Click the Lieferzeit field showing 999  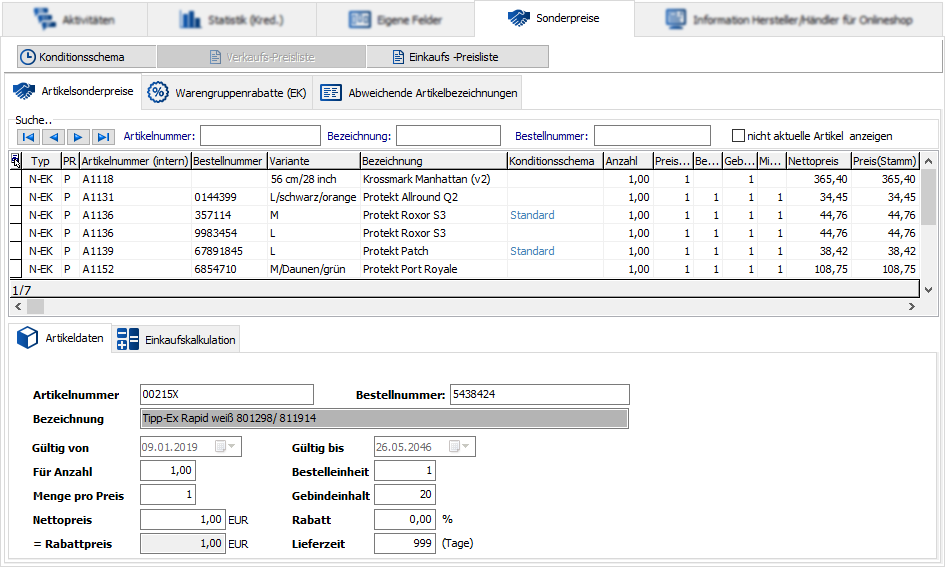[405, 544]
